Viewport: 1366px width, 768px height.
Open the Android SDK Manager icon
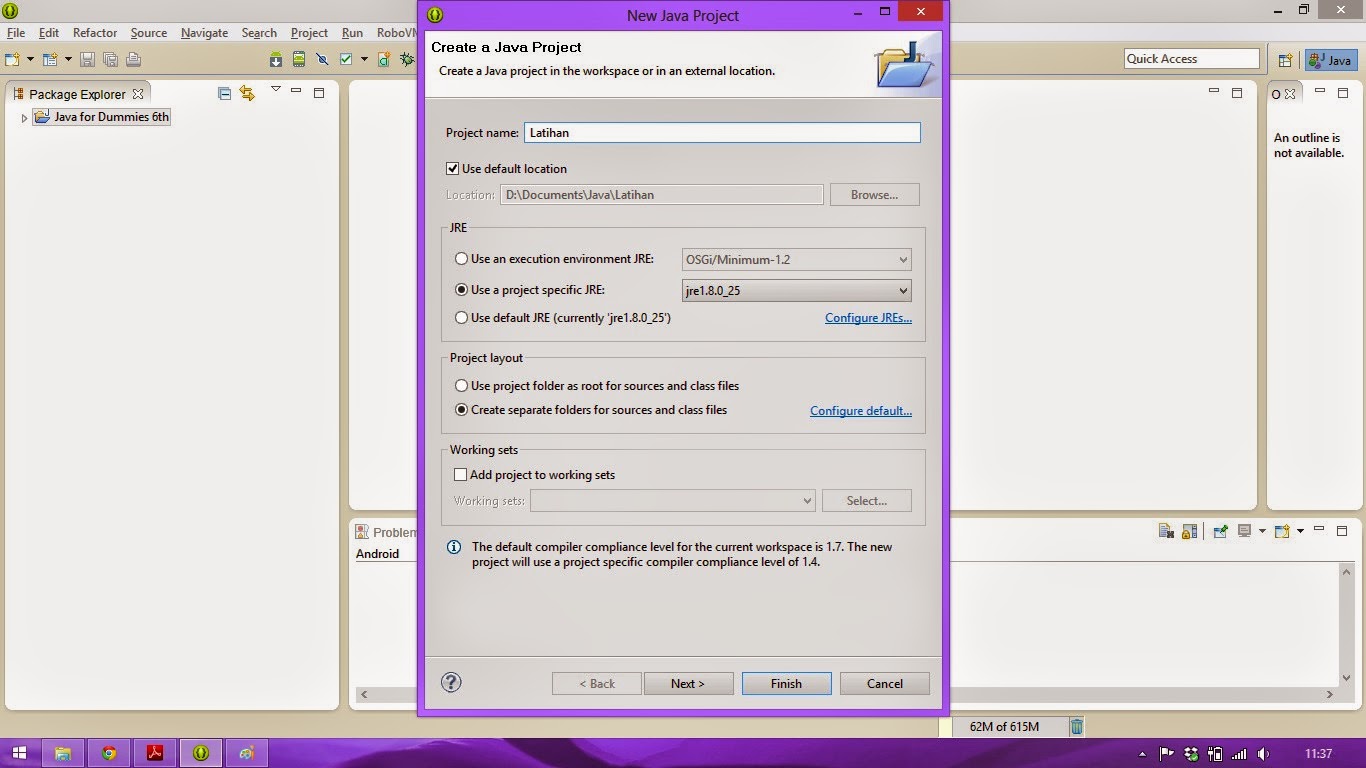coord(276,59)
